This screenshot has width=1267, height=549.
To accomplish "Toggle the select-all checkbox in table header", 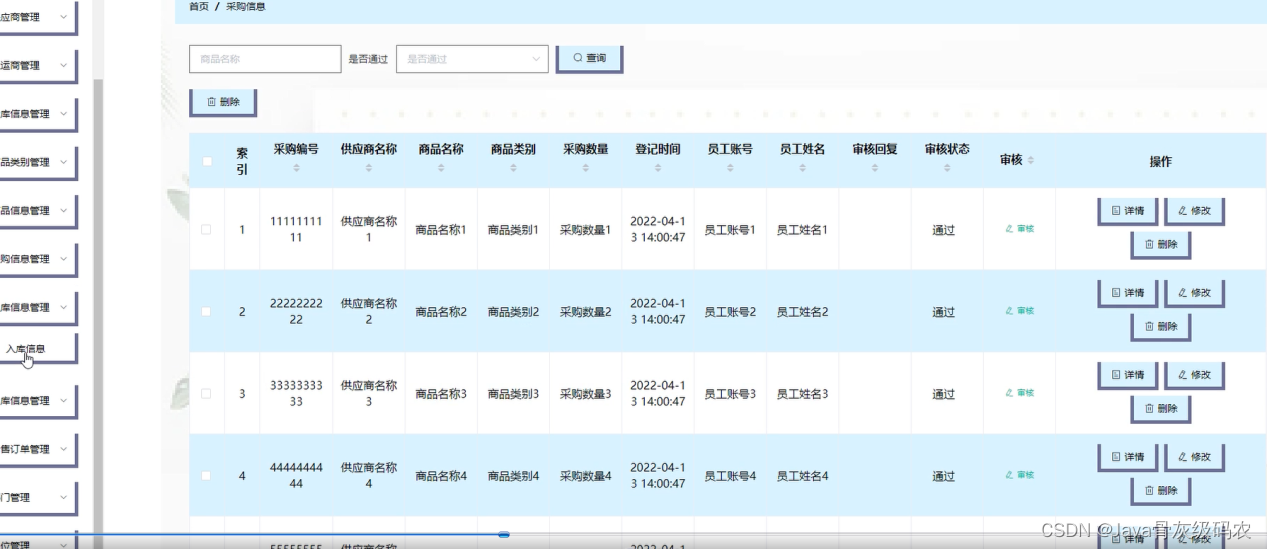I will point(207,161).
